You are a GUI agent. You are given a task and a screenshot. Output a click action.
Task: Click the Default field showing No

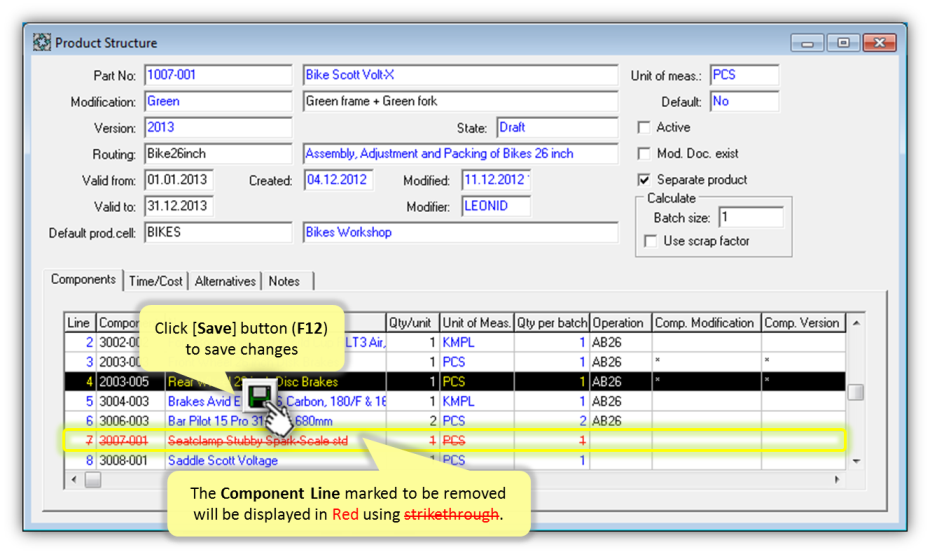744,101
